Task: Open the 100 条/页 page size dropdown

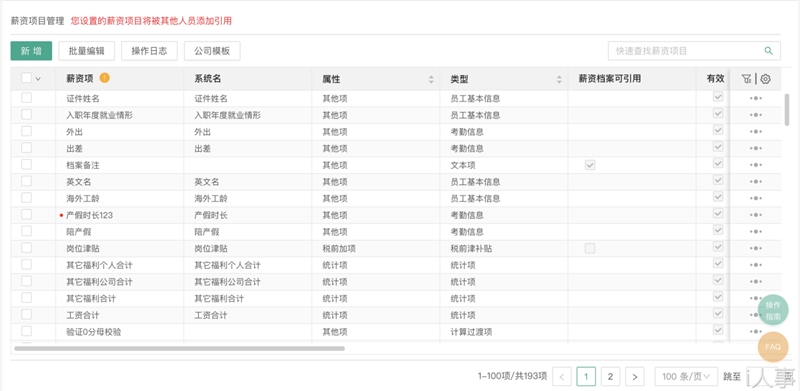Action: [x=686, y=377]
